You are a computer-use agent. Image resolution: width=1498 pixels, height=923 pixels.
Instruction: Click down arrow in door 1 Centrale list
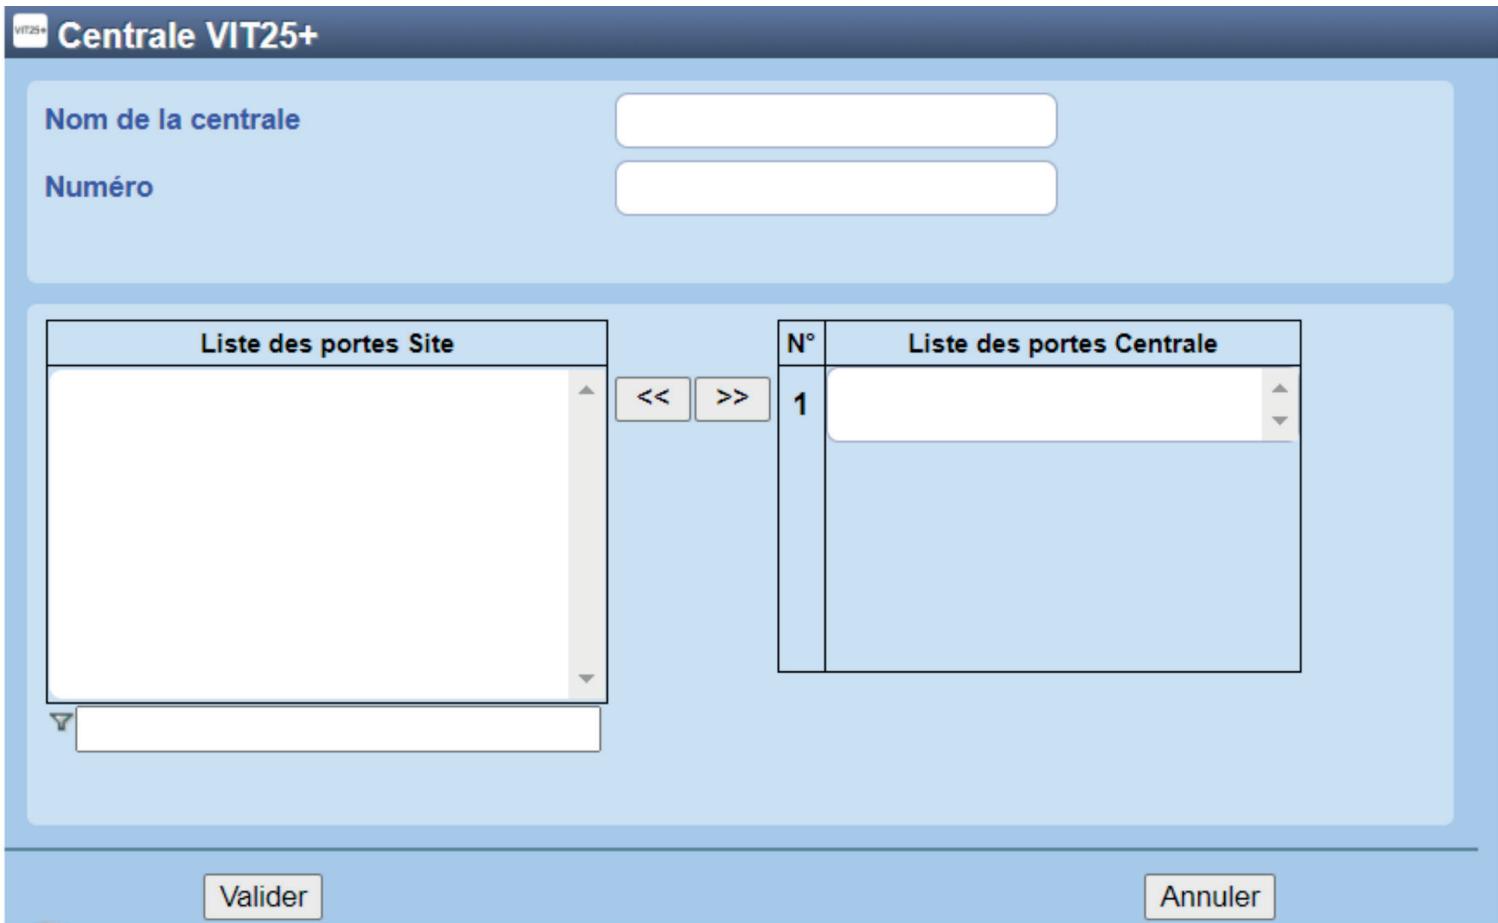coord(1280,421)
